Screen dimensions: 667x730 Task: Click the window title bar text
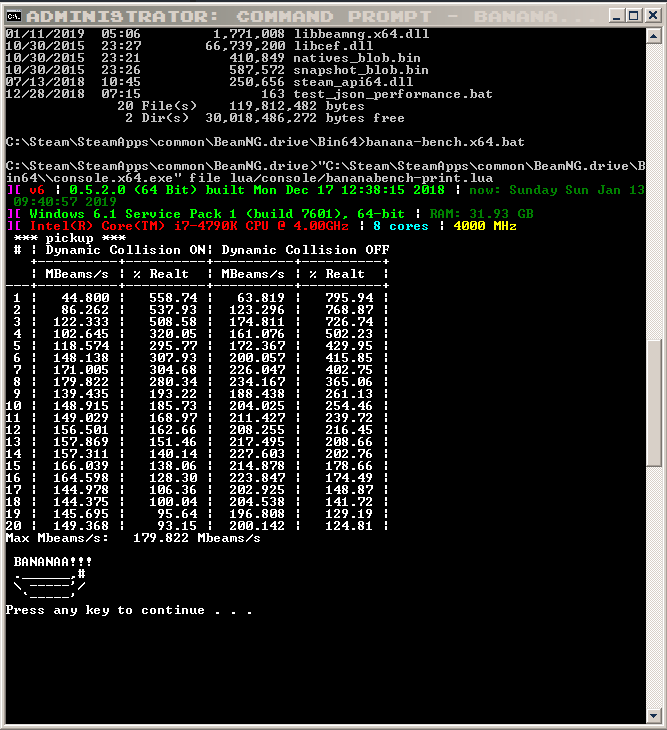(310, 17)
